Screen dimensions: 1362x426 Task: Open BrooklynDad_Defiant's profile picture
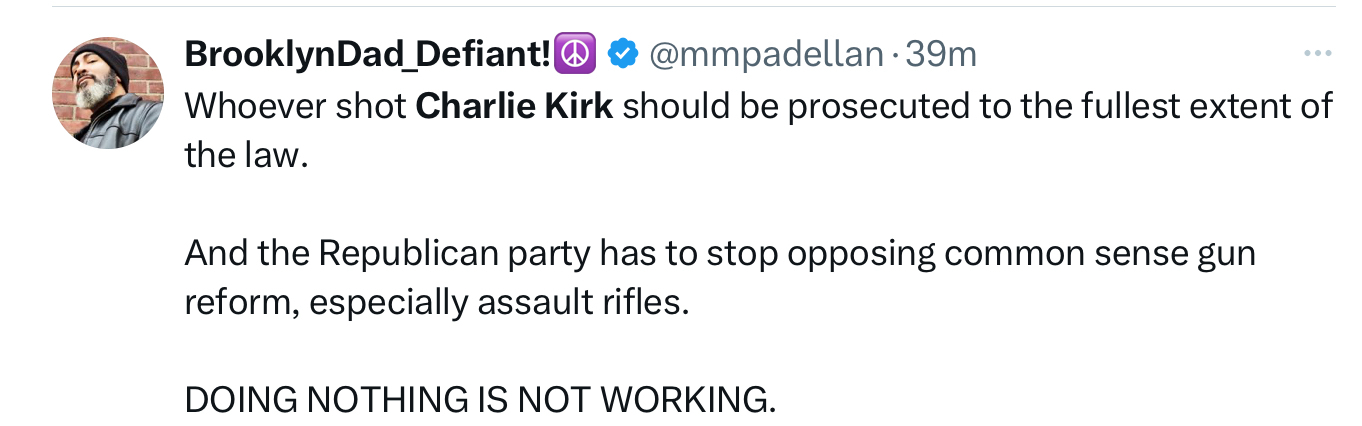click(108, 93)
